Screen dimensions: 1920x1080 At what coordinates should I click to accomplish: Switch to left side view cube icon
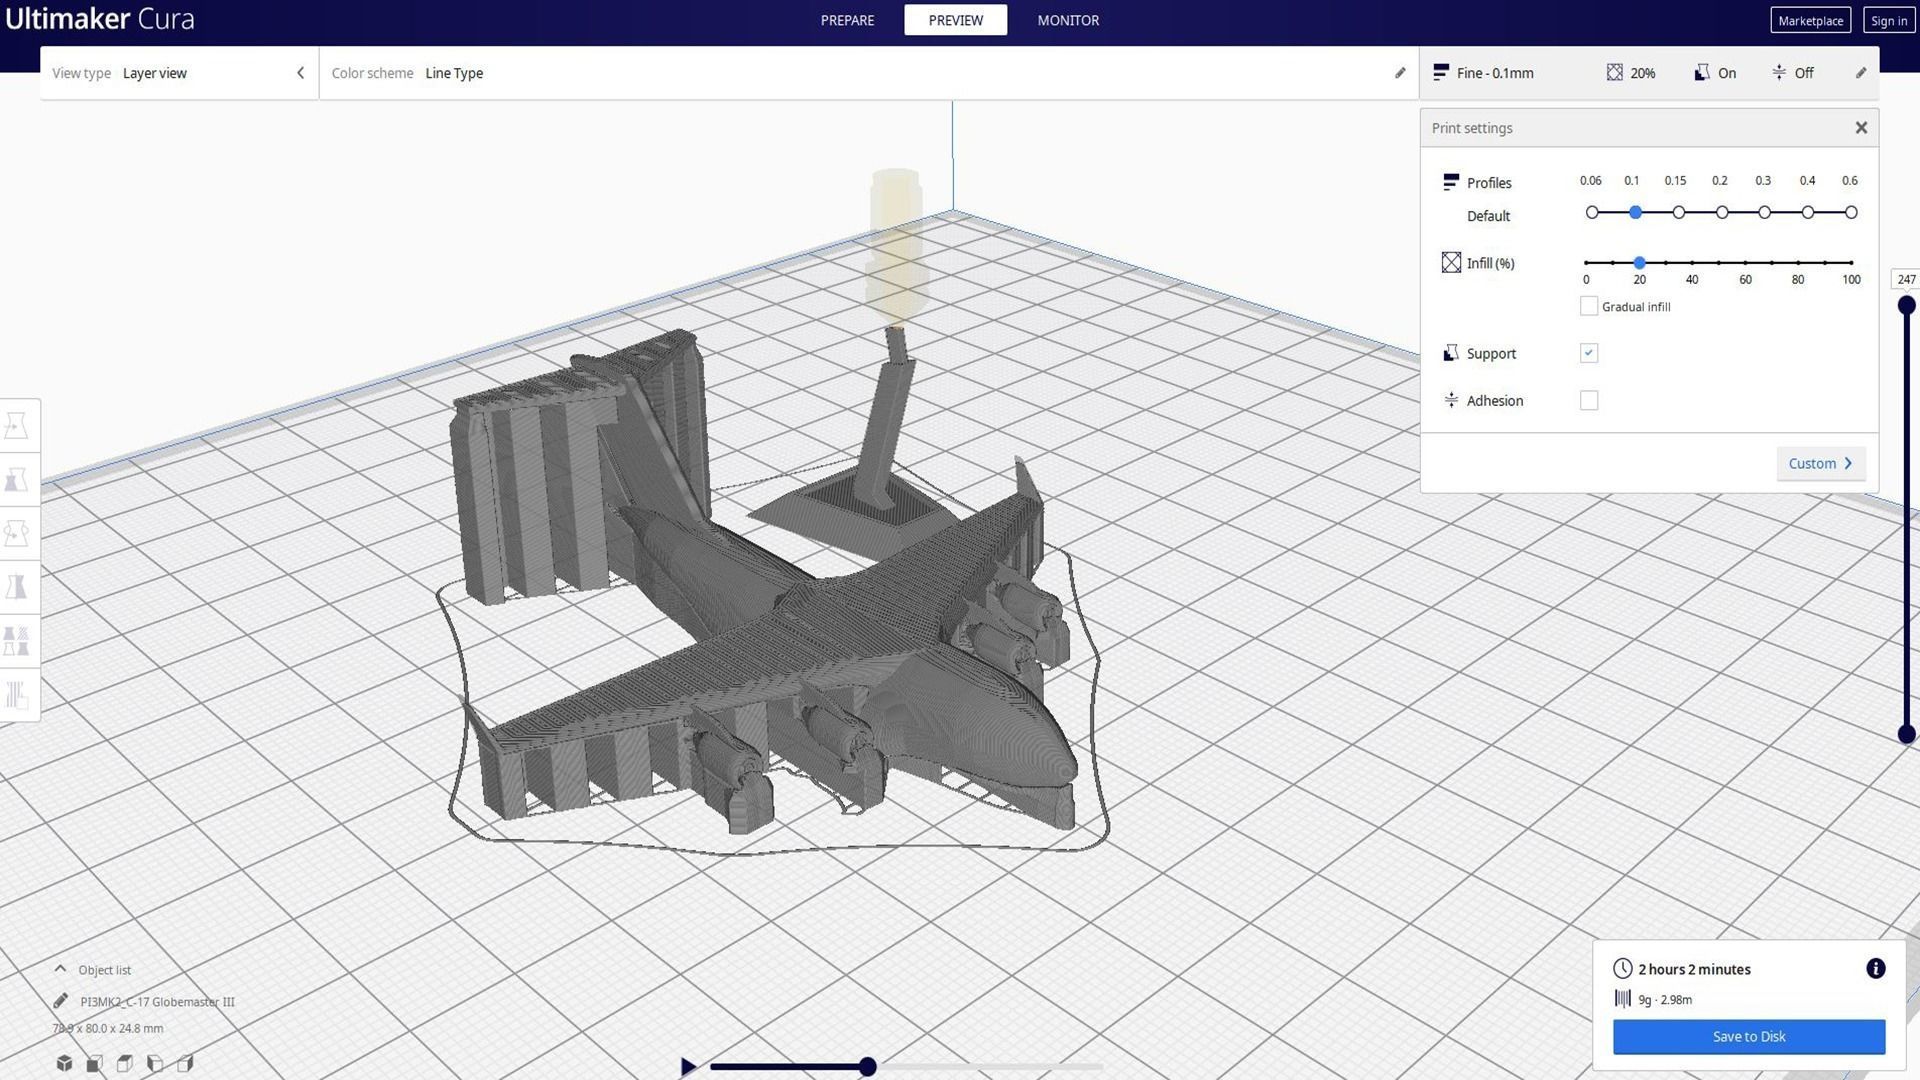[x=155, y=1063]
